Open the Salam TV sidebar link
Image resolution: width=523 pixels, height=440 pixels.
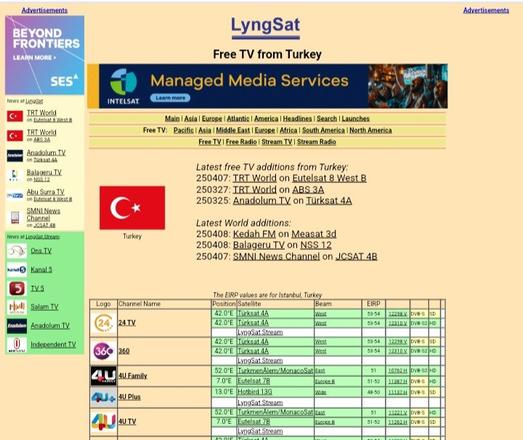tap(44, 307)
